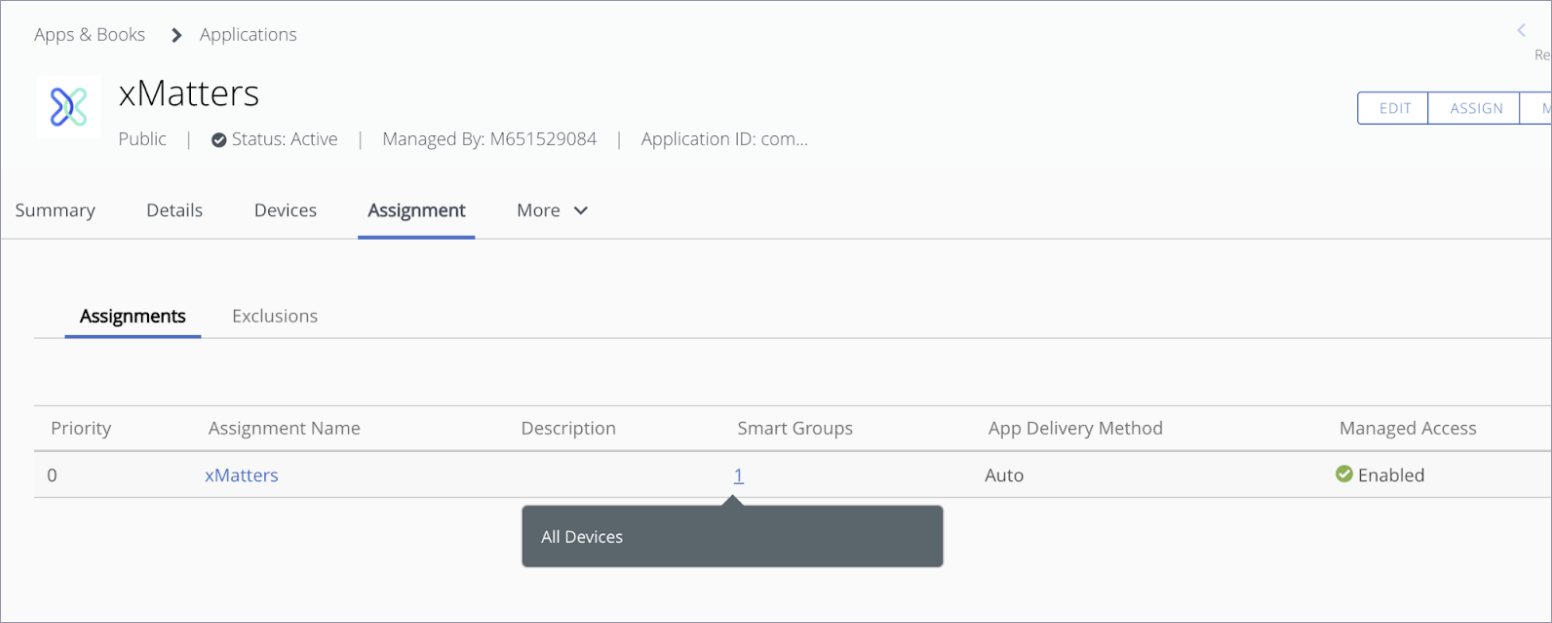The width and height of the screenshot is (1552, 623).
Task: Switch to the Exclusions sub-tab
Action: [x=275, y=316]
